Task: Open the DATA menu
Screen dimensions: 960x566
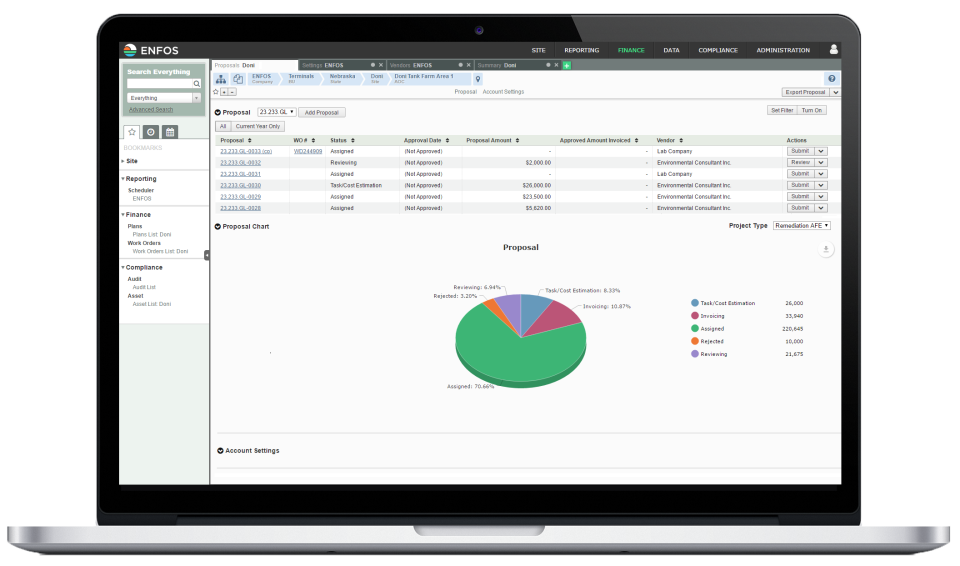Action: pos(672,50)
